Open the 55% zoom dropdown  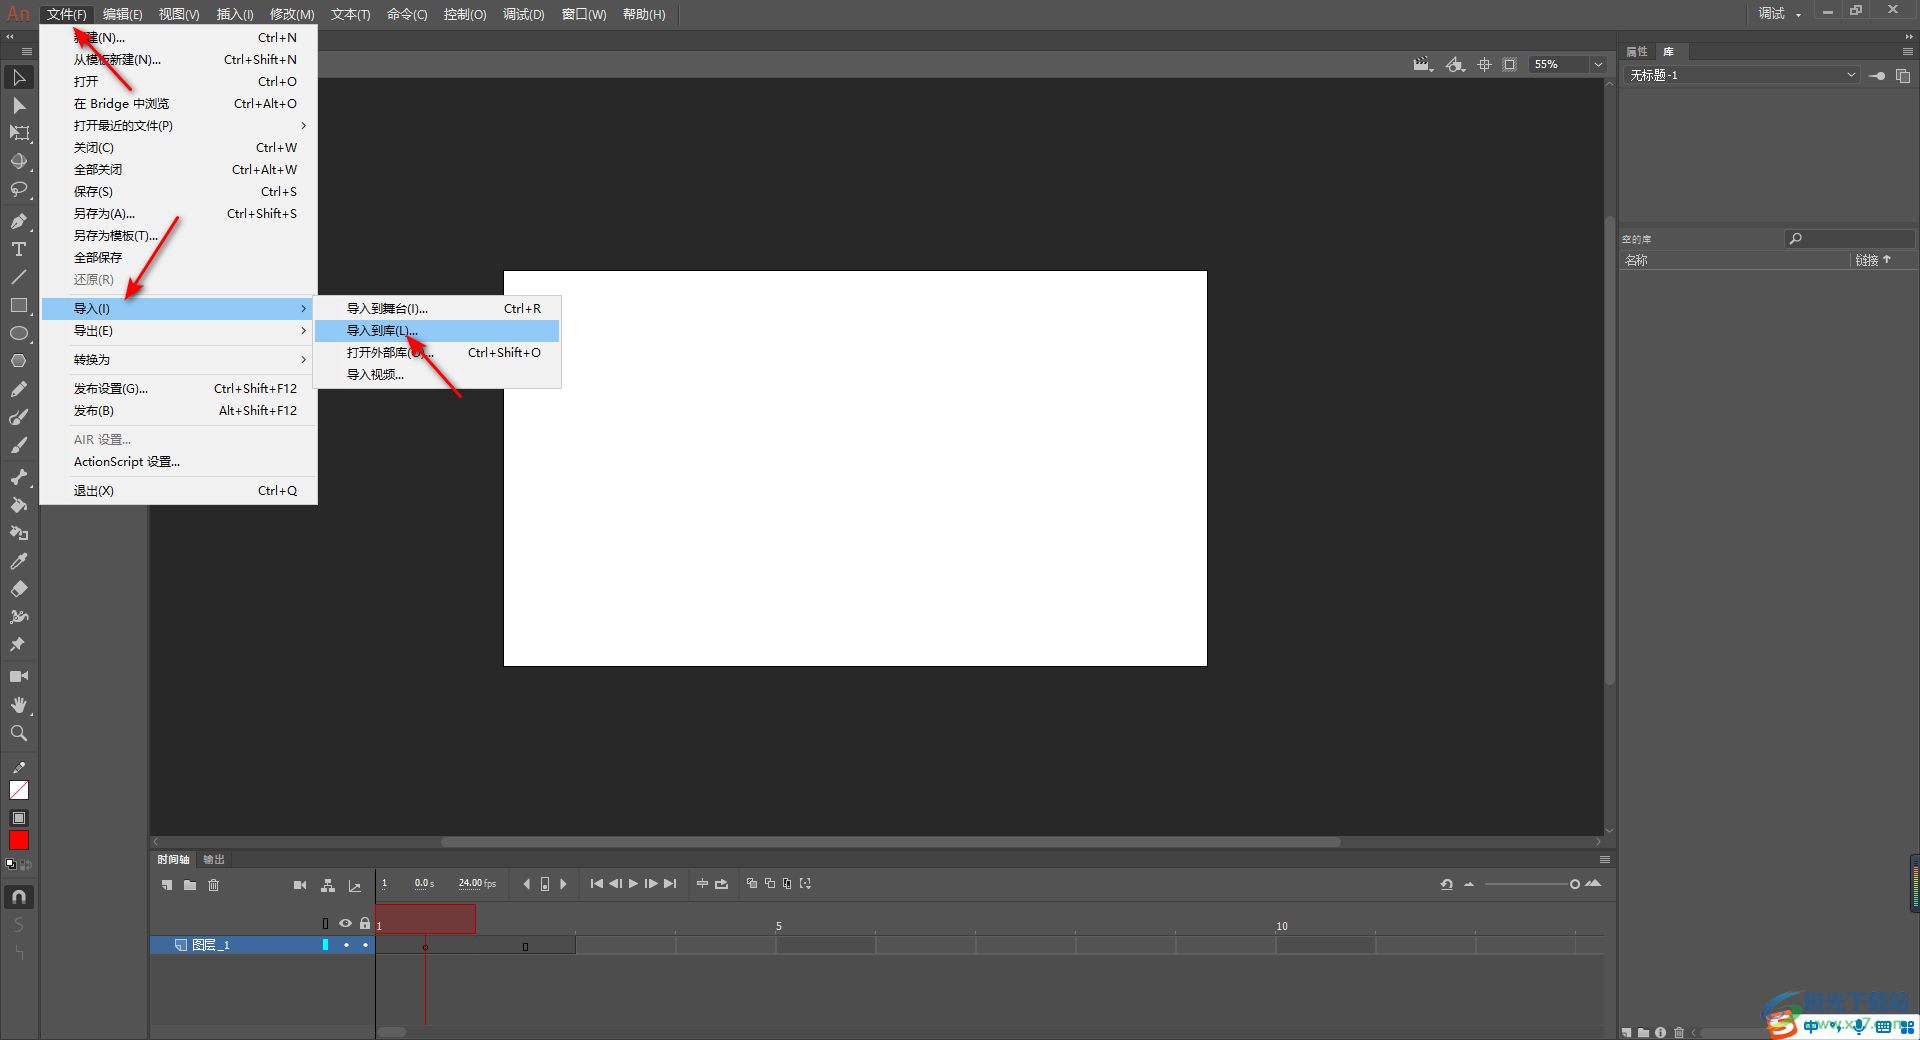tap(1598, 64)
